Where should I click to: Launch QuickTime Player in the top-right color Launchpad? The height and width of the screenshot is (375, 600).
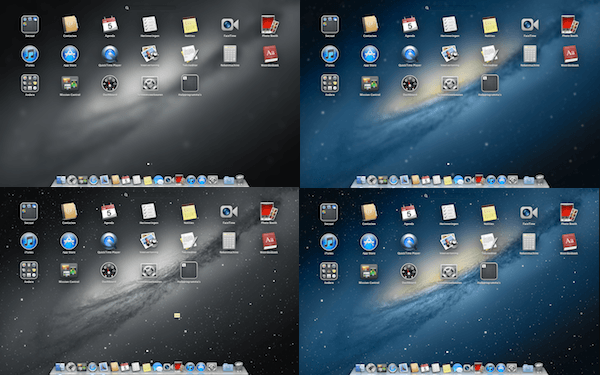point(410,54)
